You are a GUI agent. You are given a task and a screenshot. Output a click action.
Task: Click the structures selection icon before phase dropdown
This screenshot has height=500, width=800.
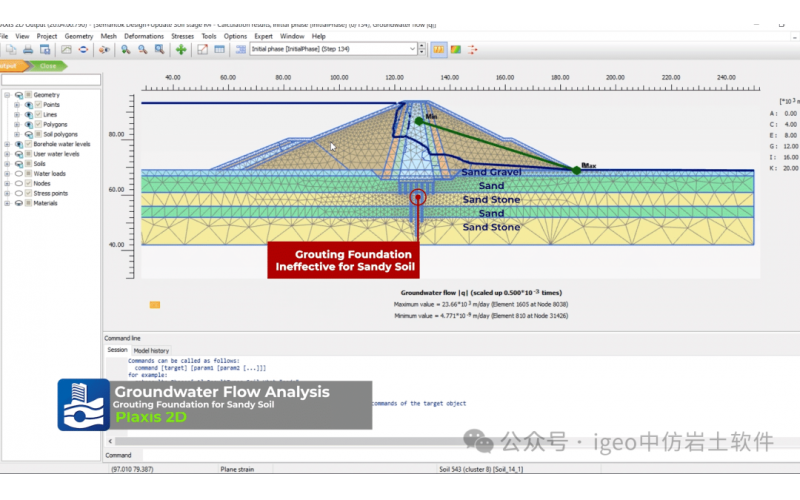click(x=240, y=49)
